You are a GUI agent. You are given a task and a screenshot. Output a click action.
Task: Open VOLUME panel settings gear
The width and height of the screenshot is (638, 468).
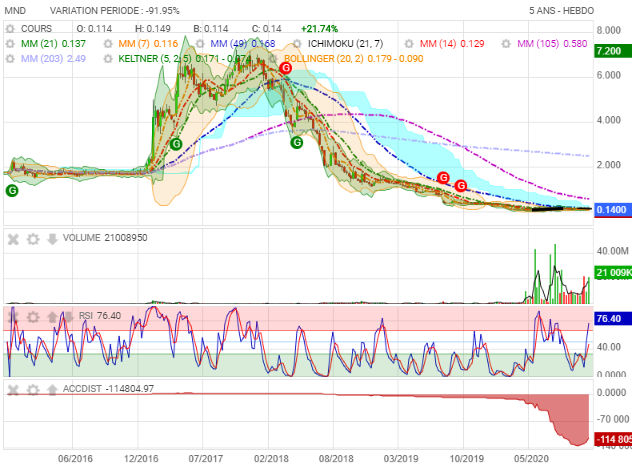coord(32,238)
